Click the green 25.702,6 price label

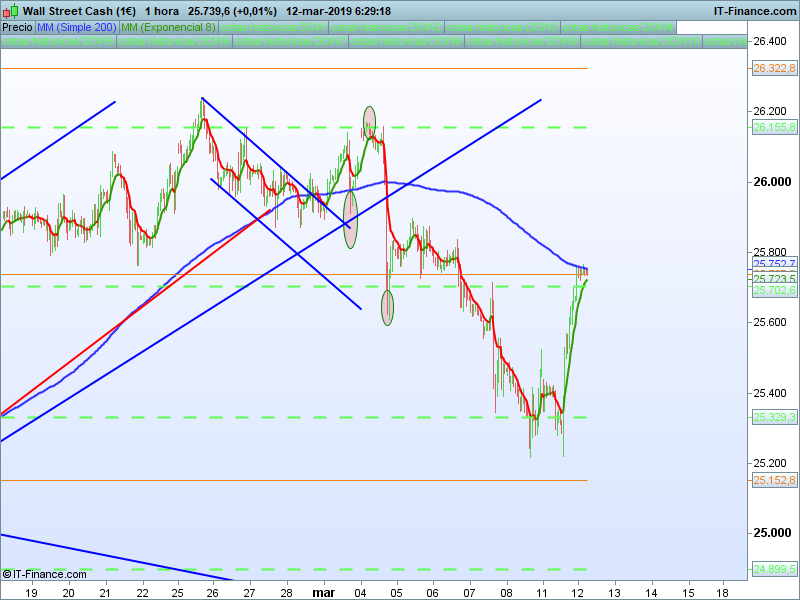point(774,290)
